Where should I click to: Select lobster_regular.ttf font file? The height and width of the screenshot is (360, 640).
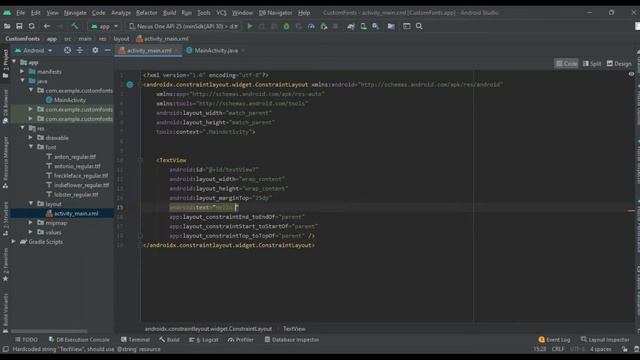coord(72,194)
